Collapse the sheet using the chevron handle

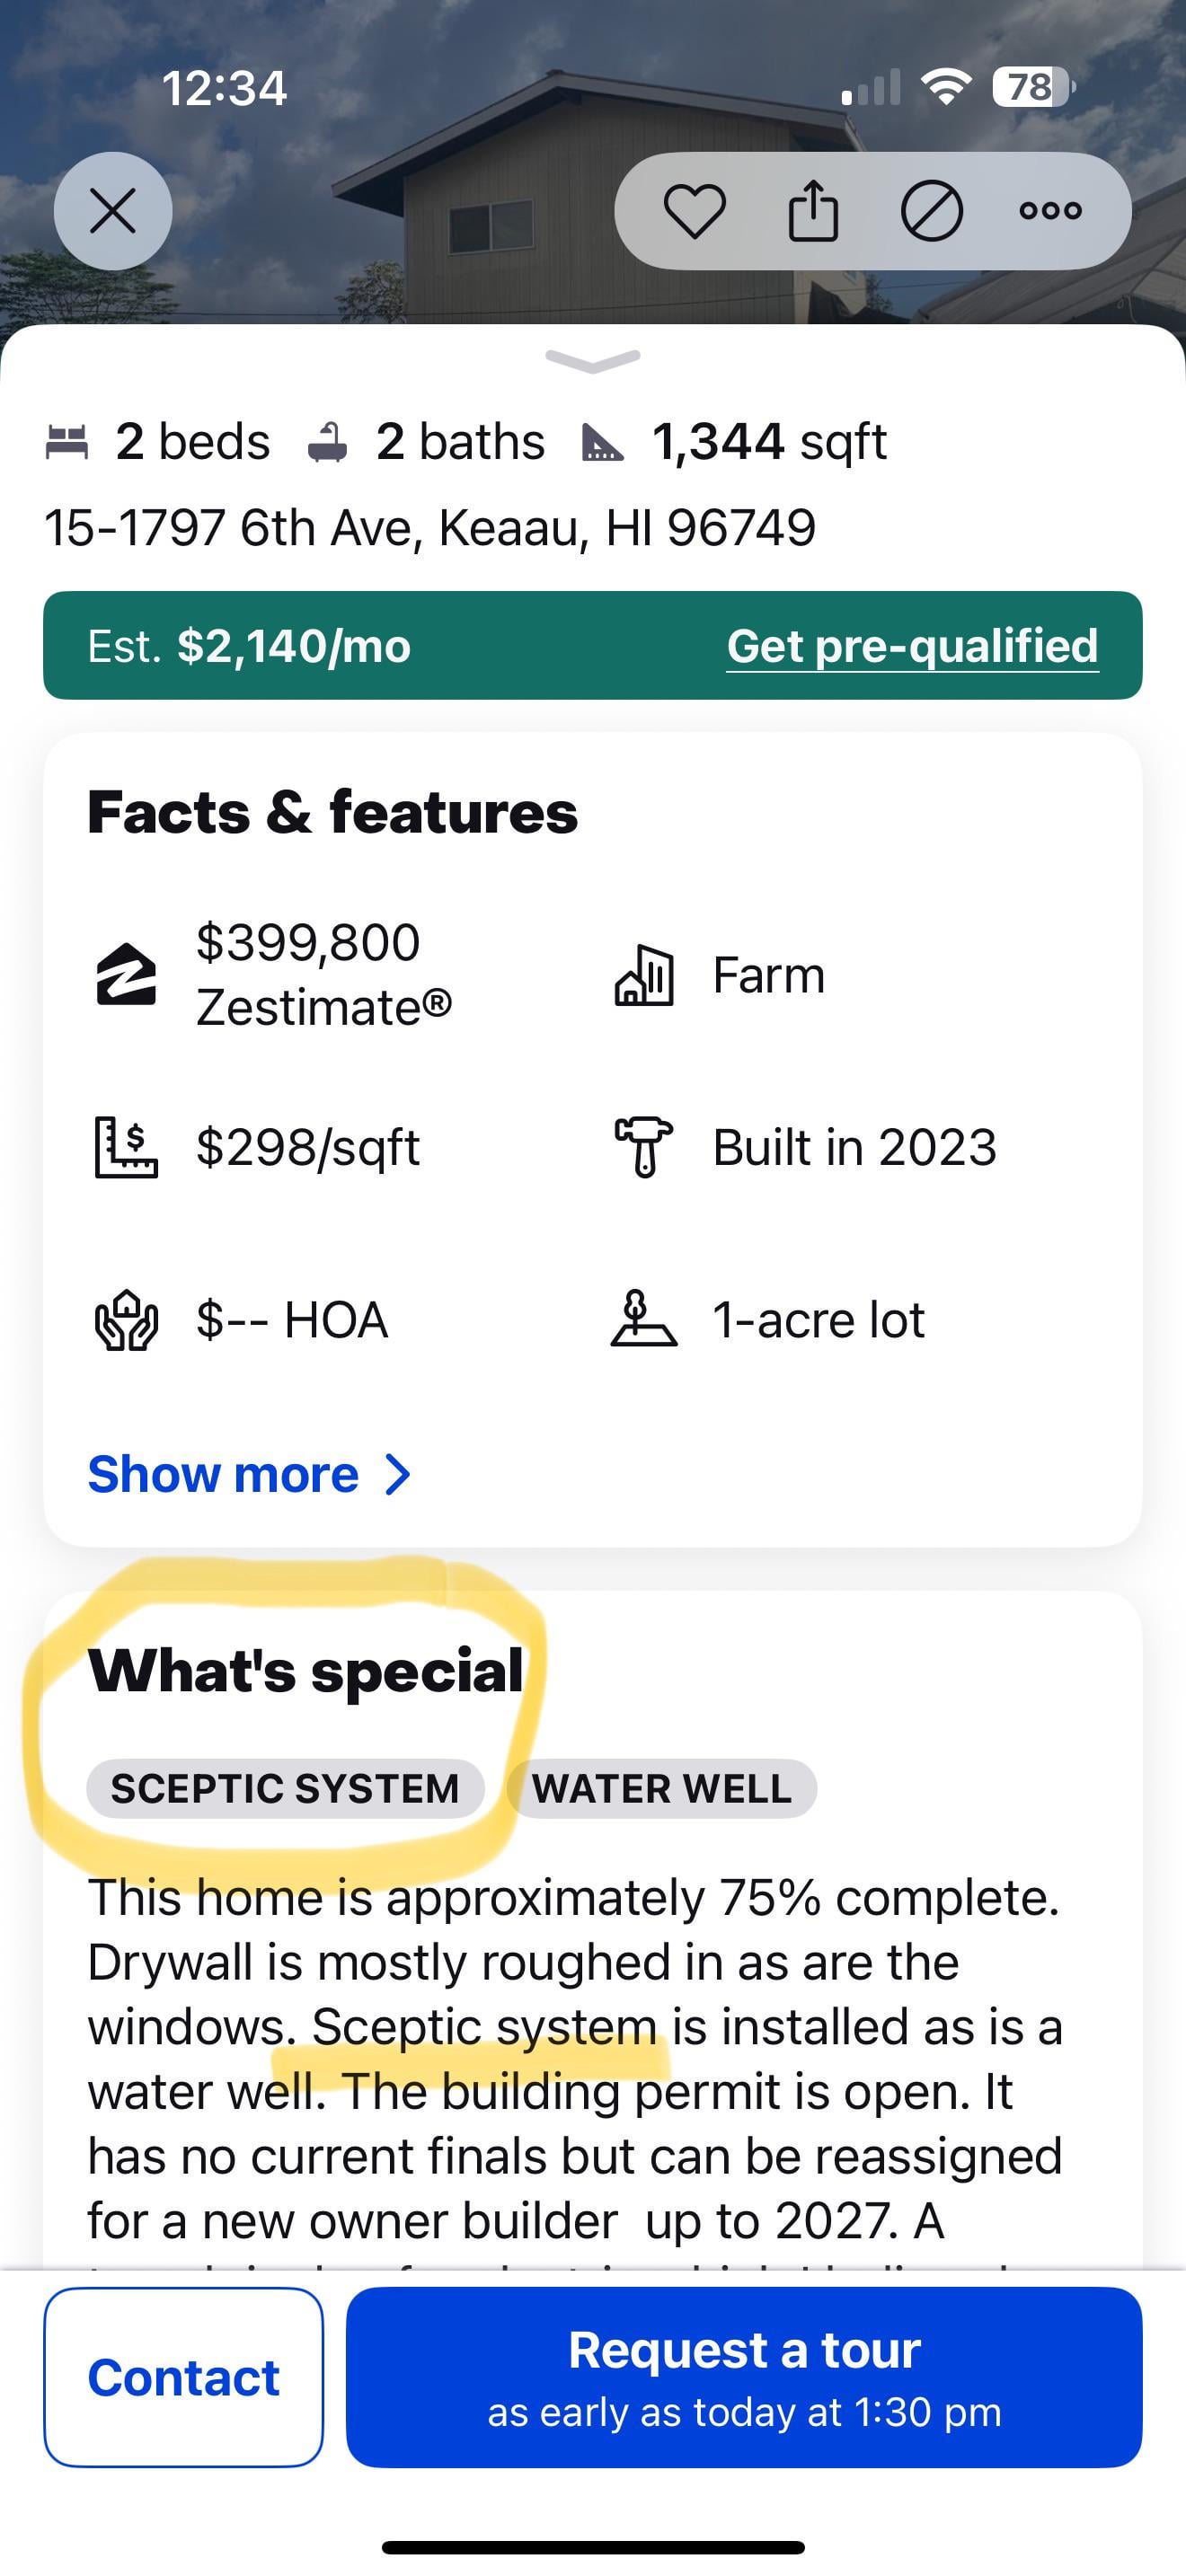593,360
